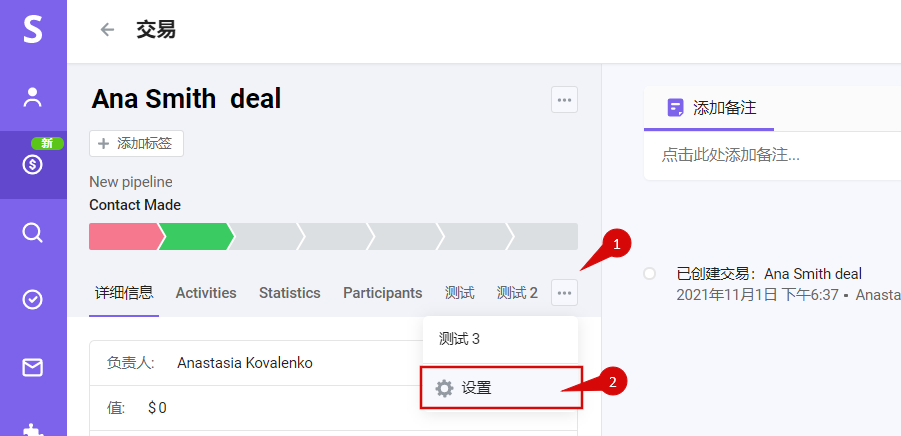Select 设置 from the dropdown menu

[x=501, y=388]
